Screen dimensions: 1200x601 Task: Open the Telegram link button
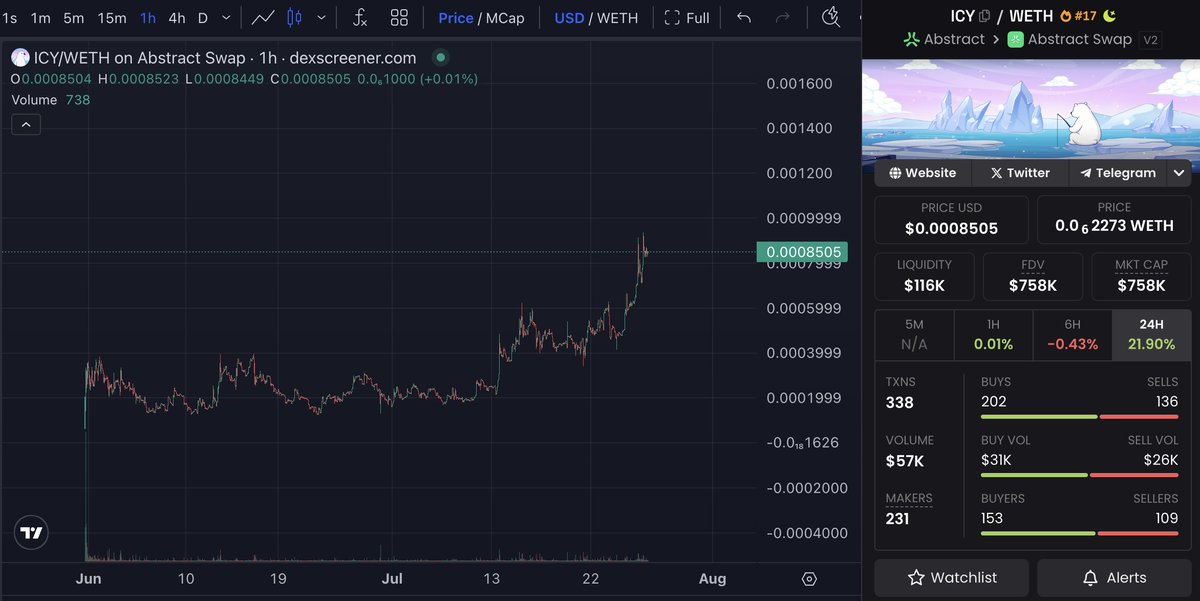[1116, 173]
